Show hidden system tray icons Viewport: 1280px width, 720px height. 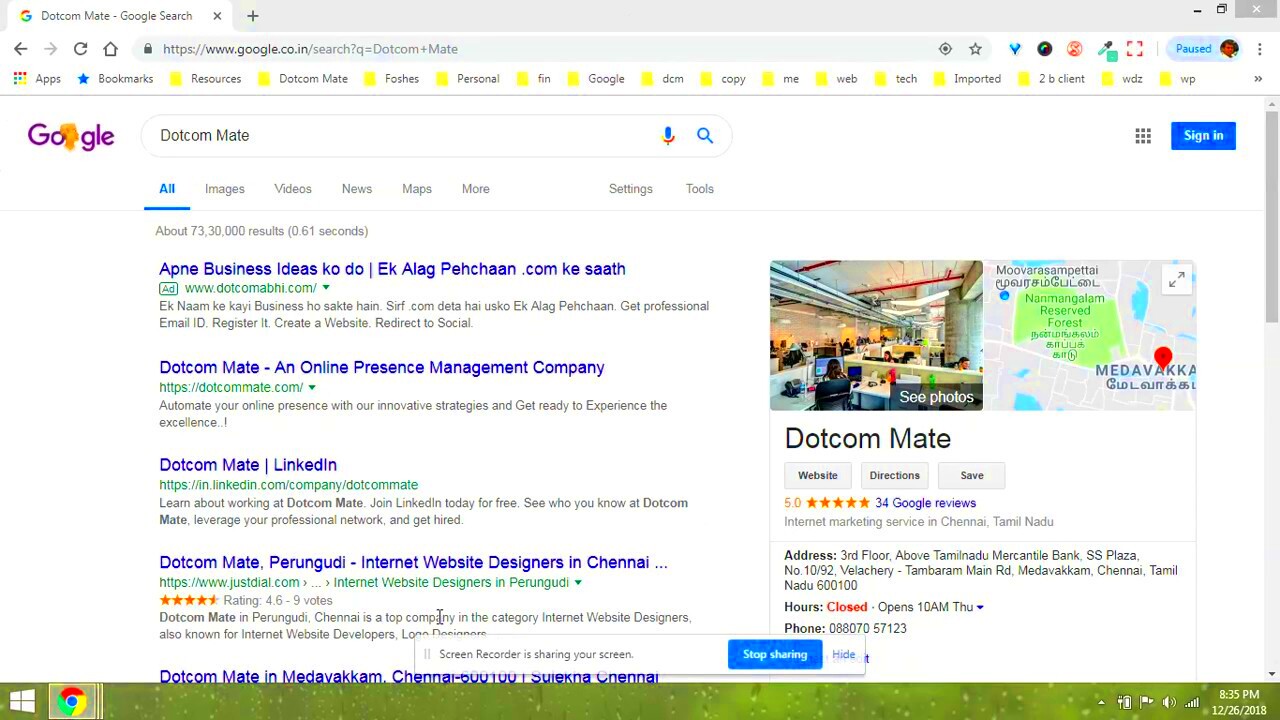(1101, 702)
